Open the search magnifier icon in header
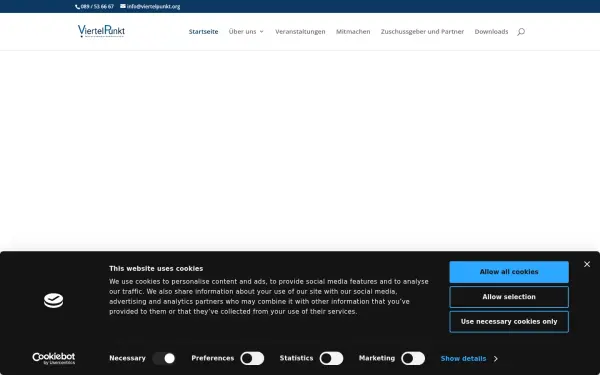 tap(521, 32)
